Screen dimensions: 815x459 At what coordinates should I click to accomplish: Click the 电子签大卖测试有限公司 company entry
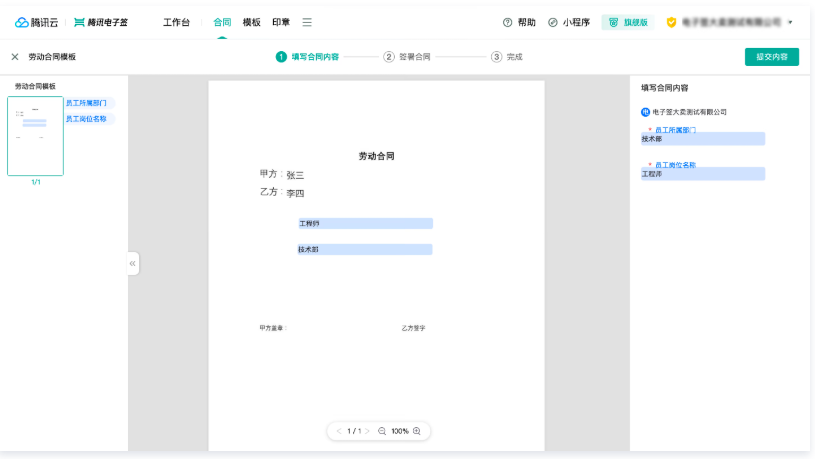(x=684, y=112)
